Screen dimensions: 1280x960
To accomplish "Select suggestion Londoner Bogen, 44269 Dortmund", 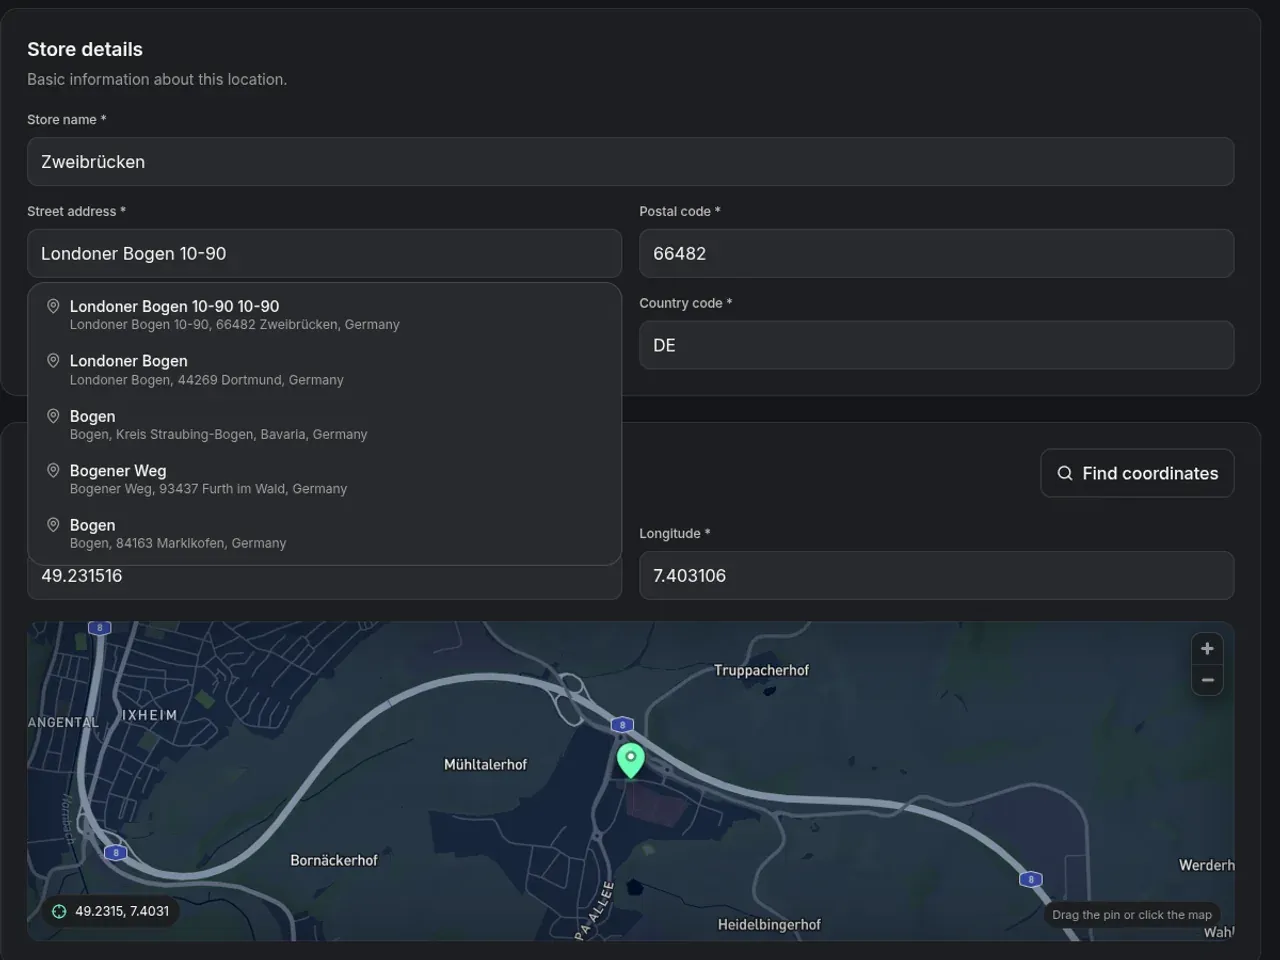I will click(x=325, y=369).
